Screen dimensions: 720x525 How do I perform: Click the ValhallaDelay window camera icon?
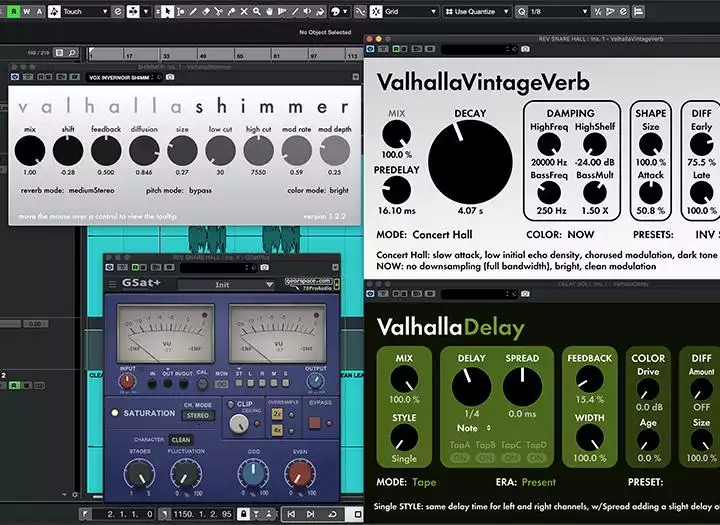coord(525,294)
